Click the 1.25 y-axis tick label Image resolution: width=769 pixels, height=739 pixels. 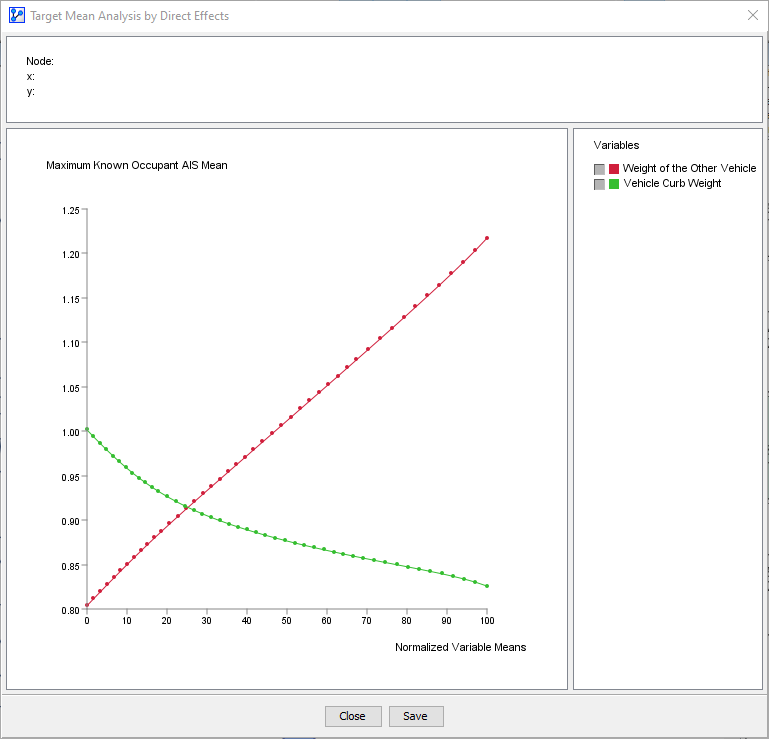71,210
